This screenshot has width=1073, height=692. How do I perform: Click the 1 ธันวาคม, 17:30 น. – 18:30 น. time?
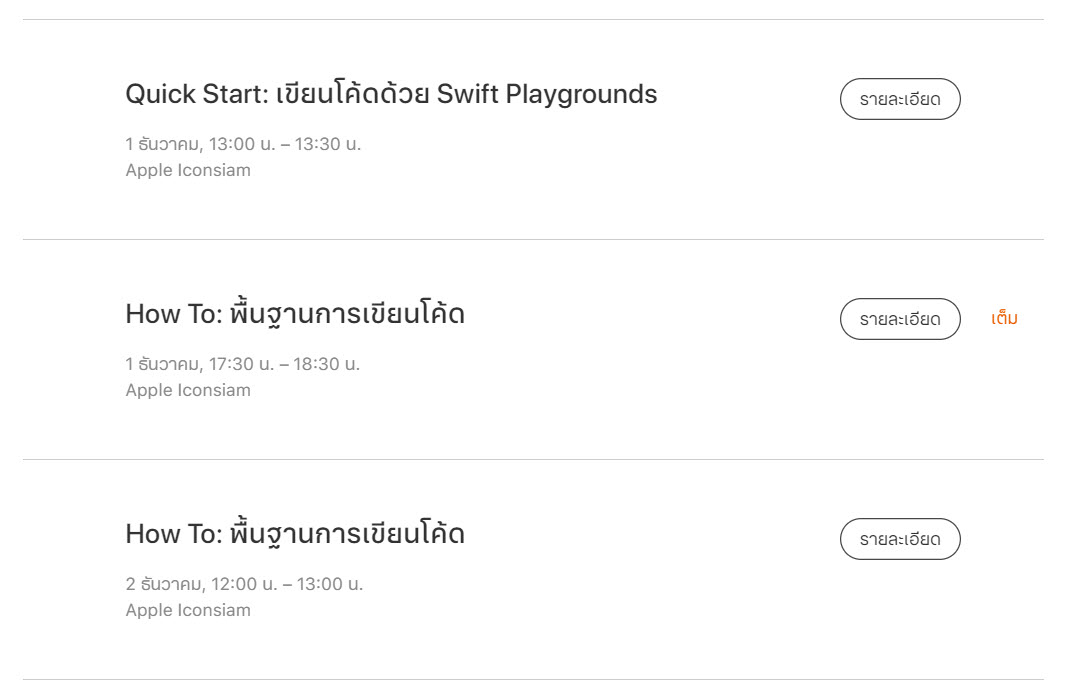(243, 364)
